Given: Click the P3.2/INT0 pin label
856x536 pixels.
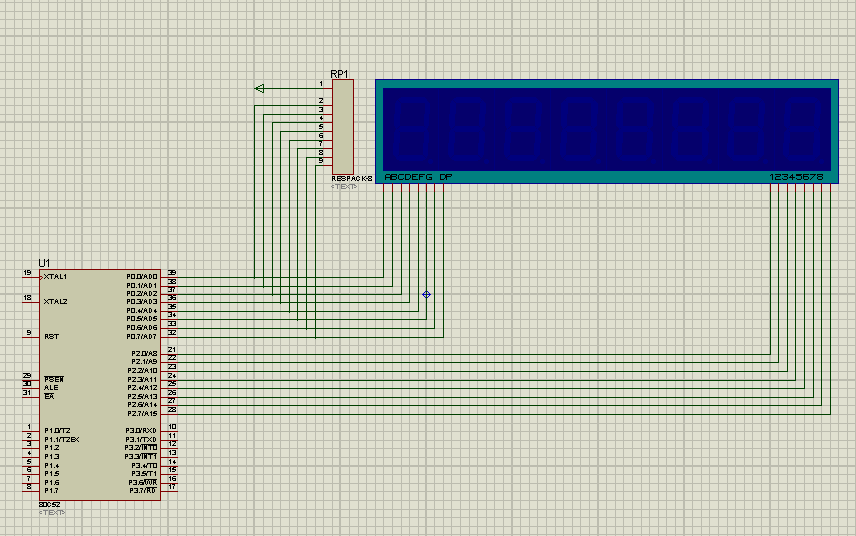Looking at the screenshot, I should click(x=141, y=448).
